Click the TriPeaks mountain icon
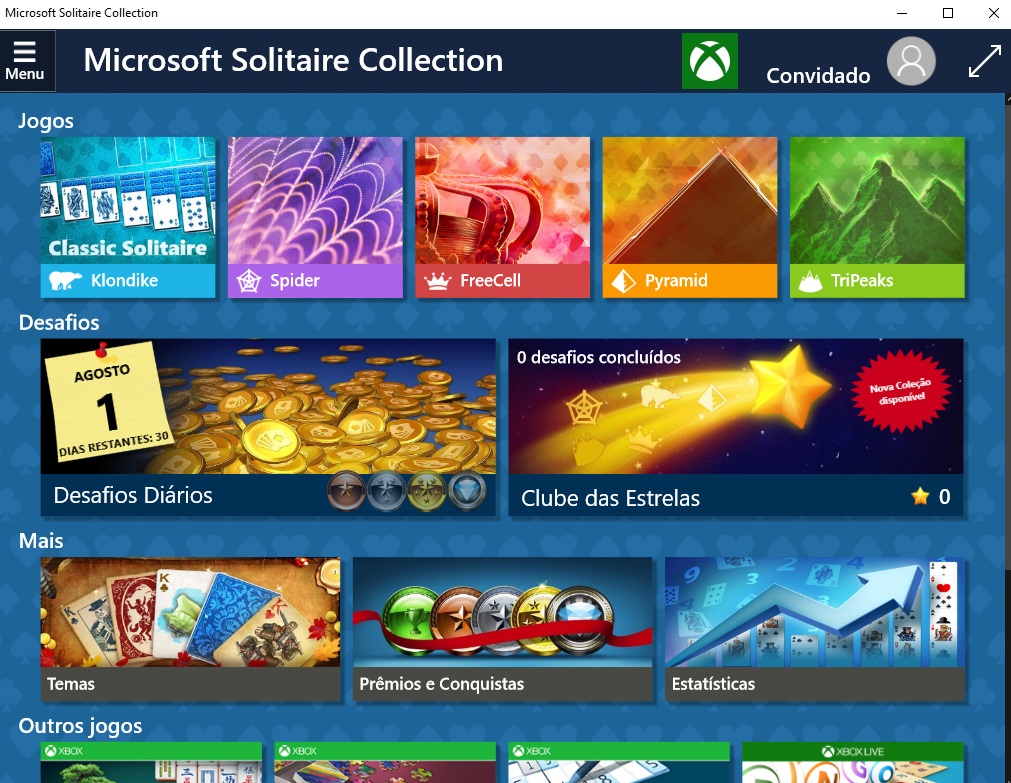Viewport: 1011px width, 783px height. [x=810, y=282]
